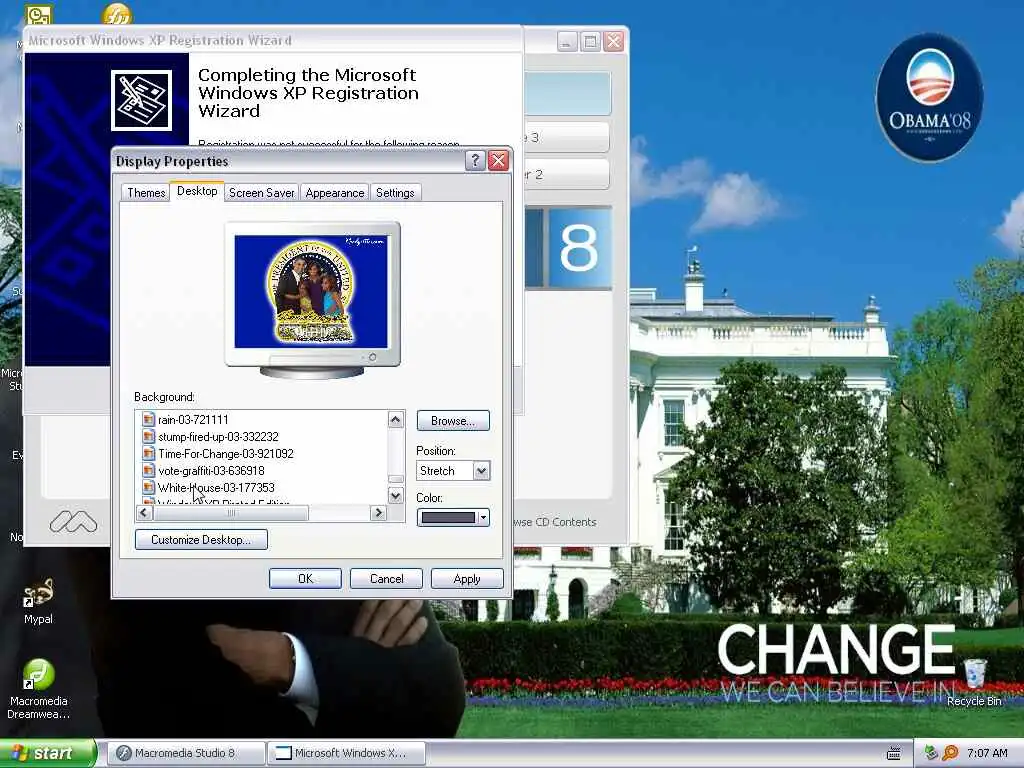Select rain-03-721111 background file icon
The image size is (1024, 768).
tap(148, 419)
